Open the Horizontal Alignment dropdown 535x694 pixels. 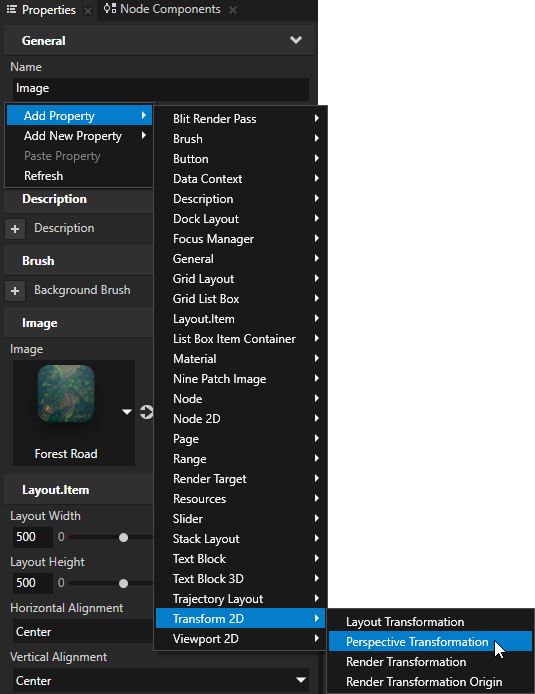coord(83,632)
